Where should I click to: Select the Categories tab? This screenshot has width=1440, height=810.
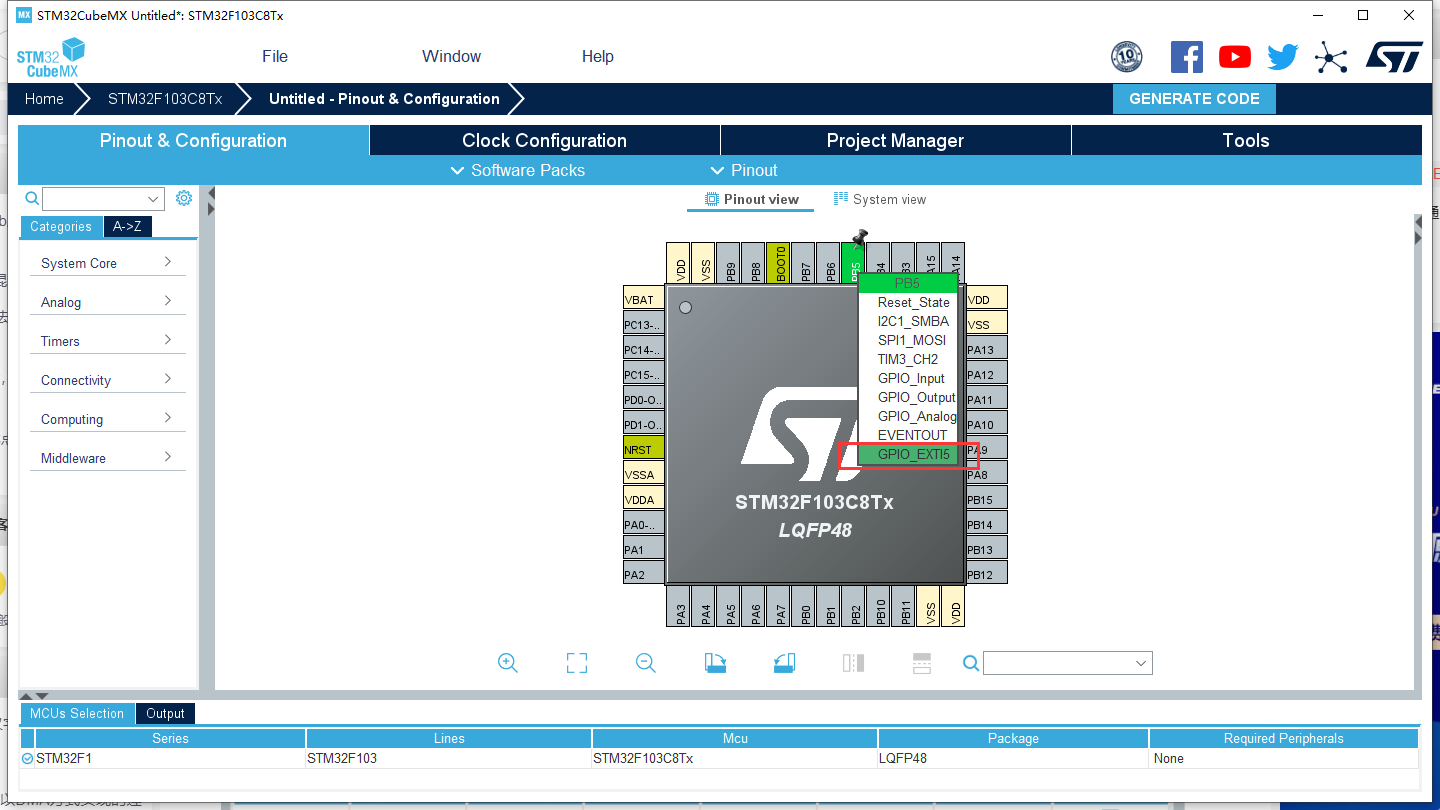click(x=60, y=227)
